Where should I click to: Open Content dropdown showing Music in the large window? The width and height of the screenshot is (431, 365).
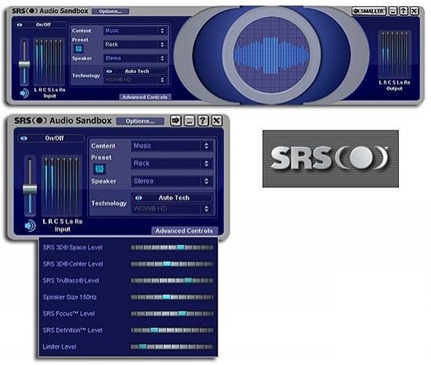pos(135,31)
